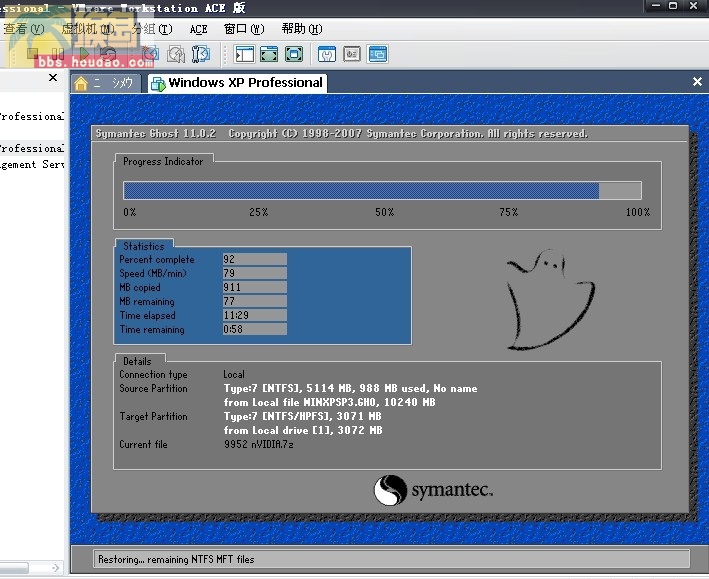Open the 帮助(H) menu
The height and width of the screenshot is (579, 709).
(302, 29)
